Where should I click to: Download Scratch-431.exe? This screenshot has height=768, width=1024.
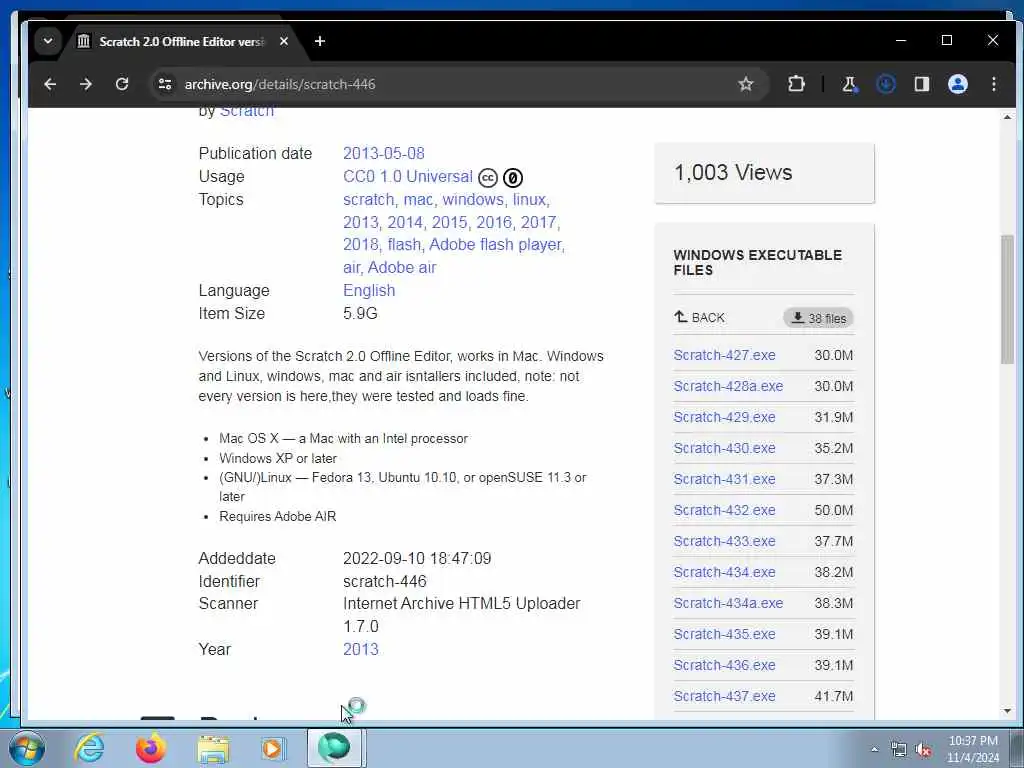(x=724, y=479)
